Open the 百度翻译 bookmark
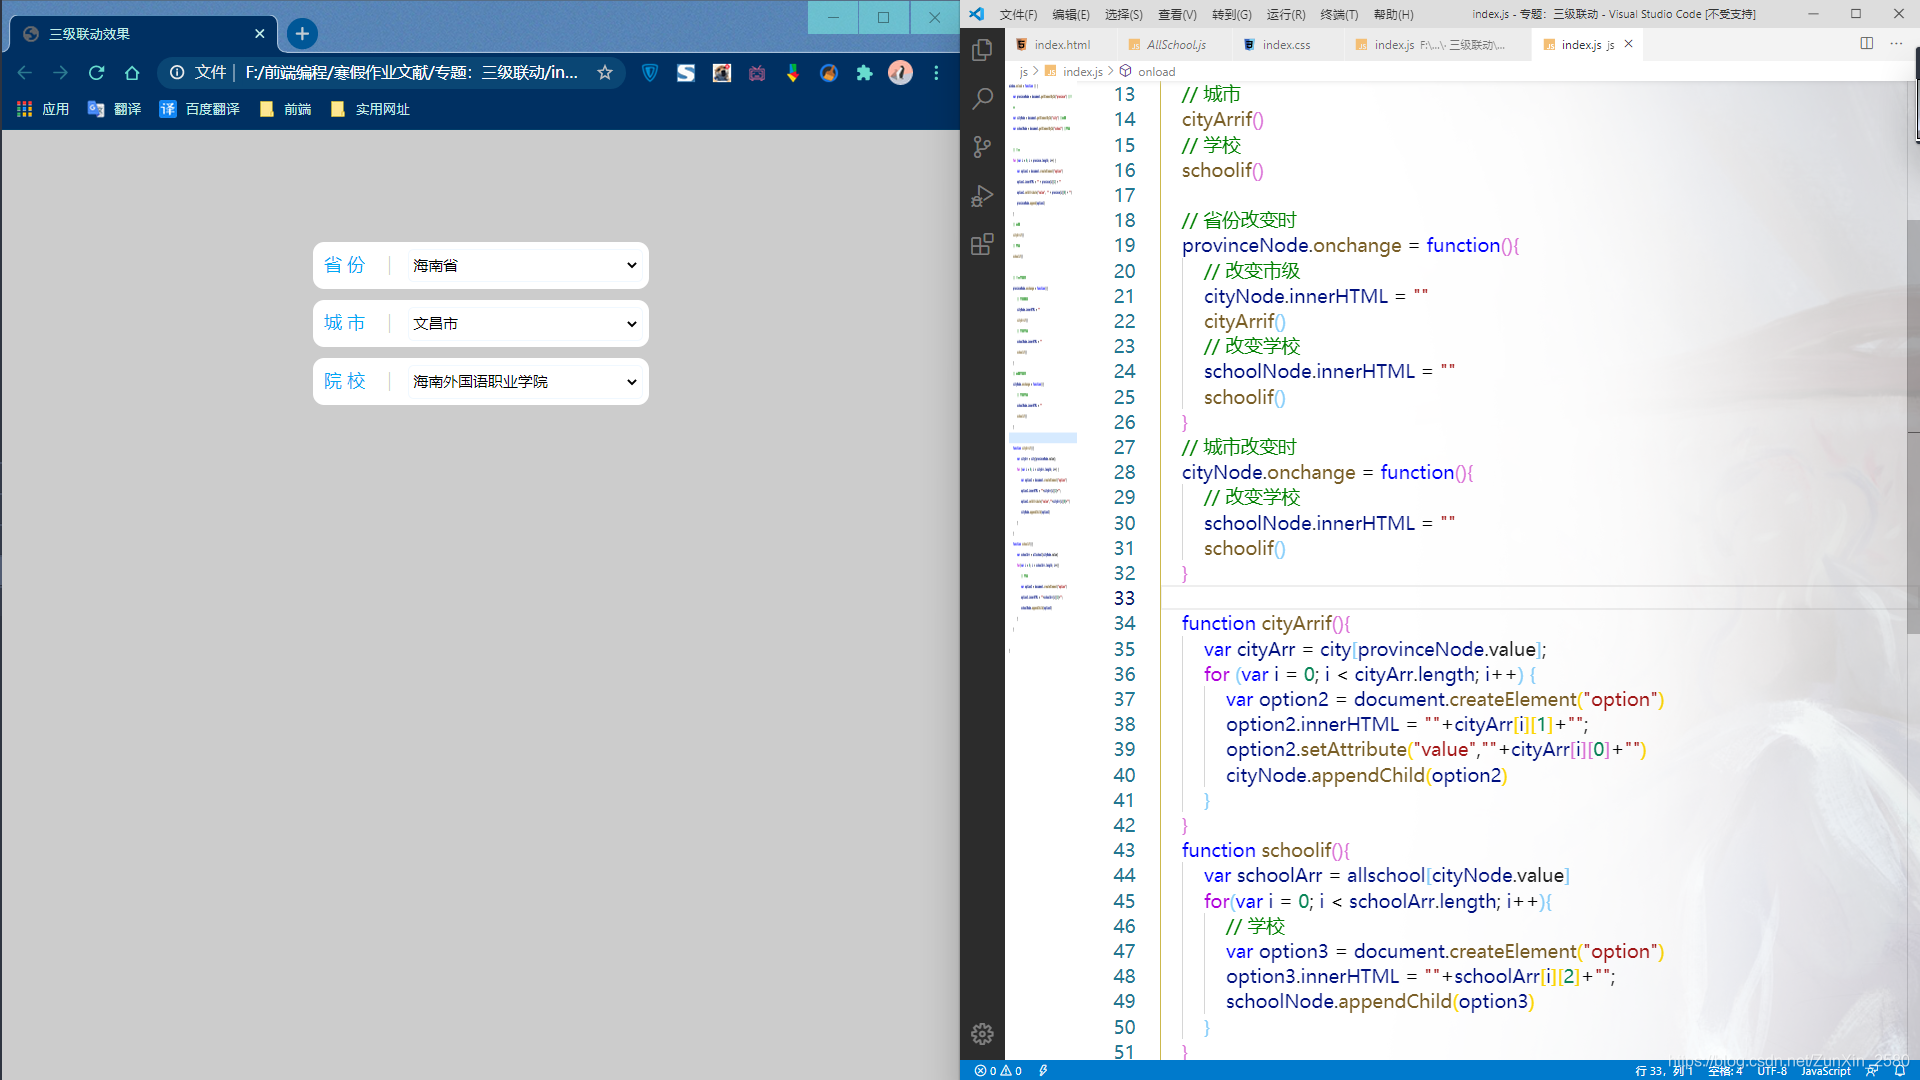1920x1080 pixels. tap(200, 109)
